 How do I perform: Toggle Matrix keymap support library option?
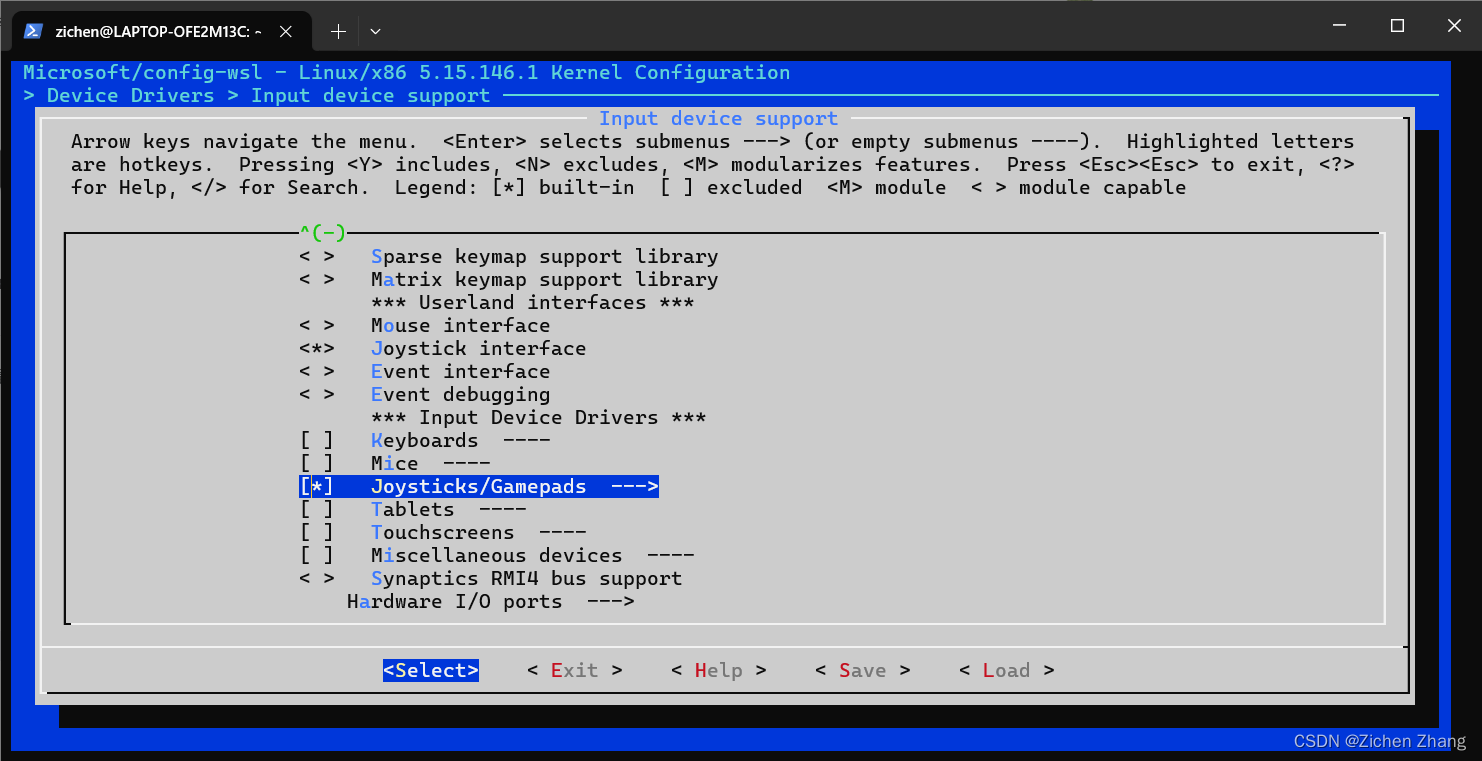click(317, 280)
